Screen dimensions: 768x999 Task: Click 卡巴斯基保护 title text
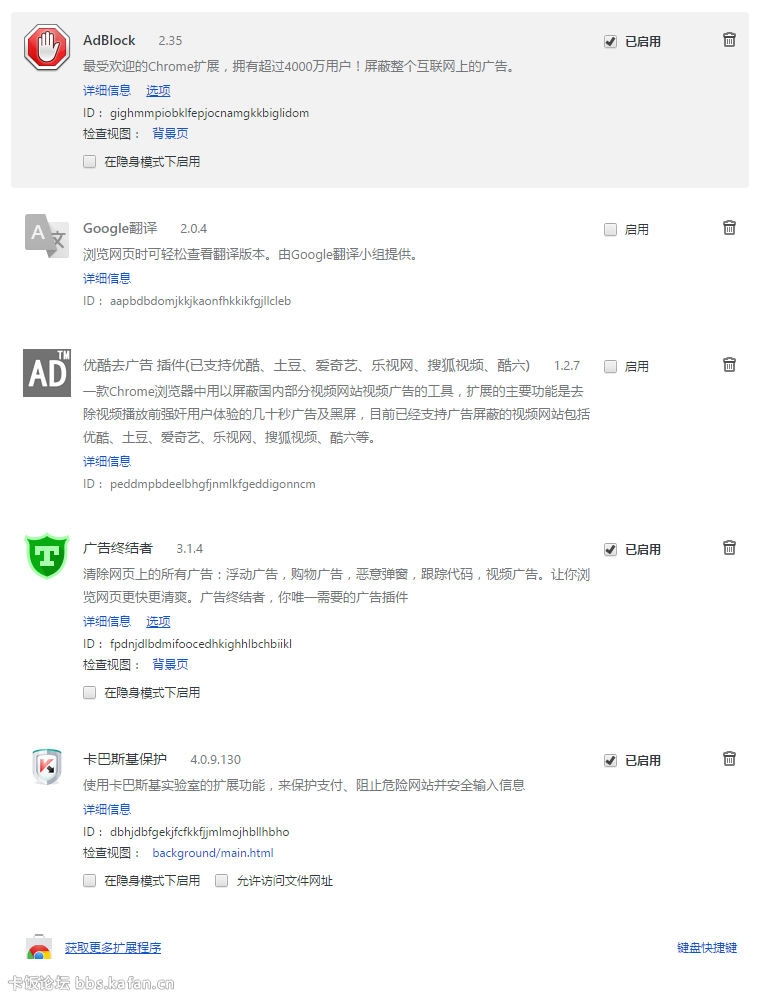click(x=125, y=759)
